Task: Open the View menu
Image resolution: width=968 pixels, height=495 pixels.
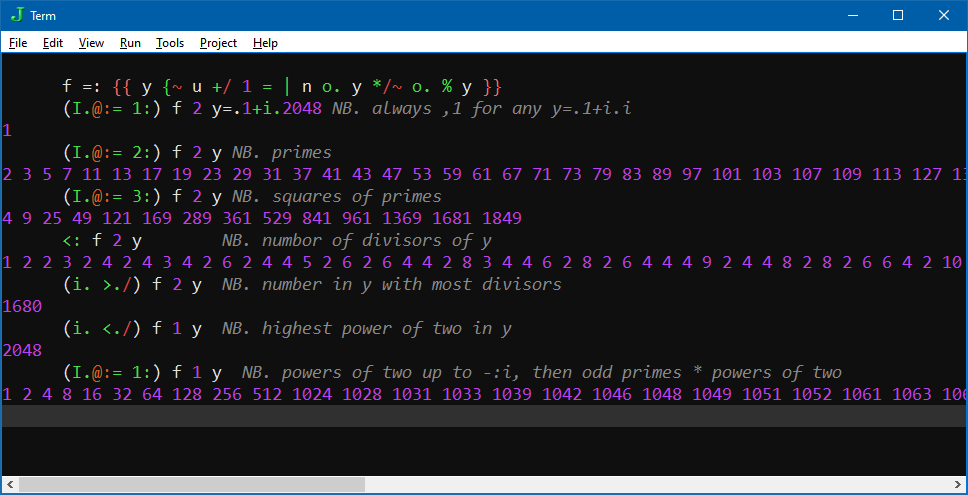Action: tap(91, 43)
